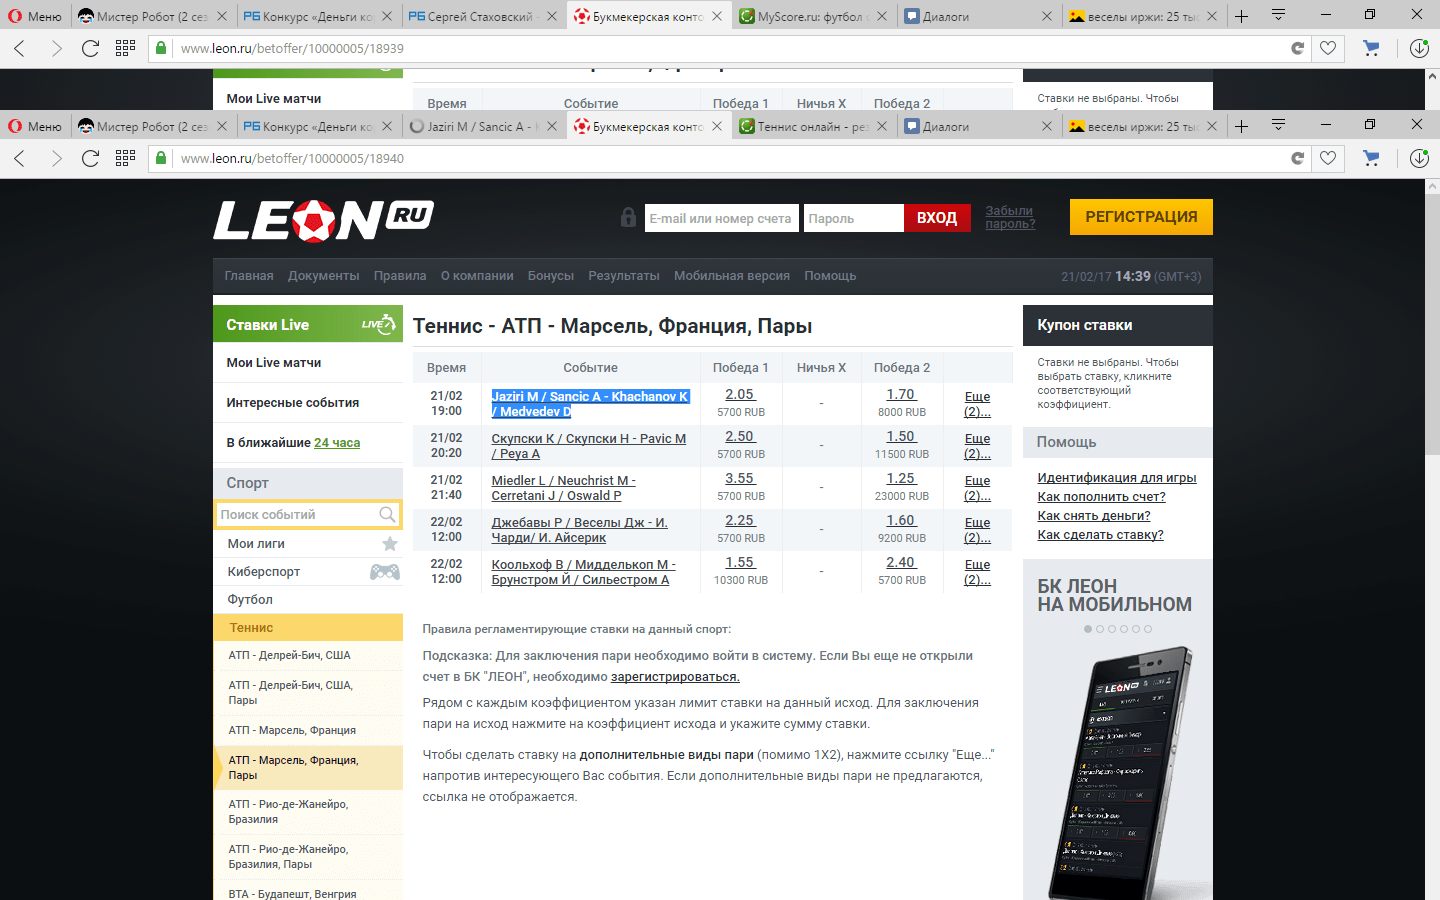Image resolution: width=1440 pixels, height=900 pixels.
Task: Open the green 'Ставки Live' section
Action: tap(308, 325)
